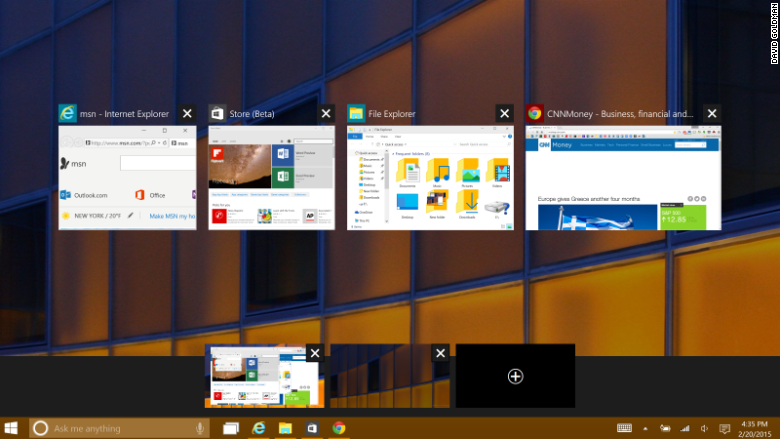
Task: Click the Excel tile in the Store preview
Action: point(283,176)
